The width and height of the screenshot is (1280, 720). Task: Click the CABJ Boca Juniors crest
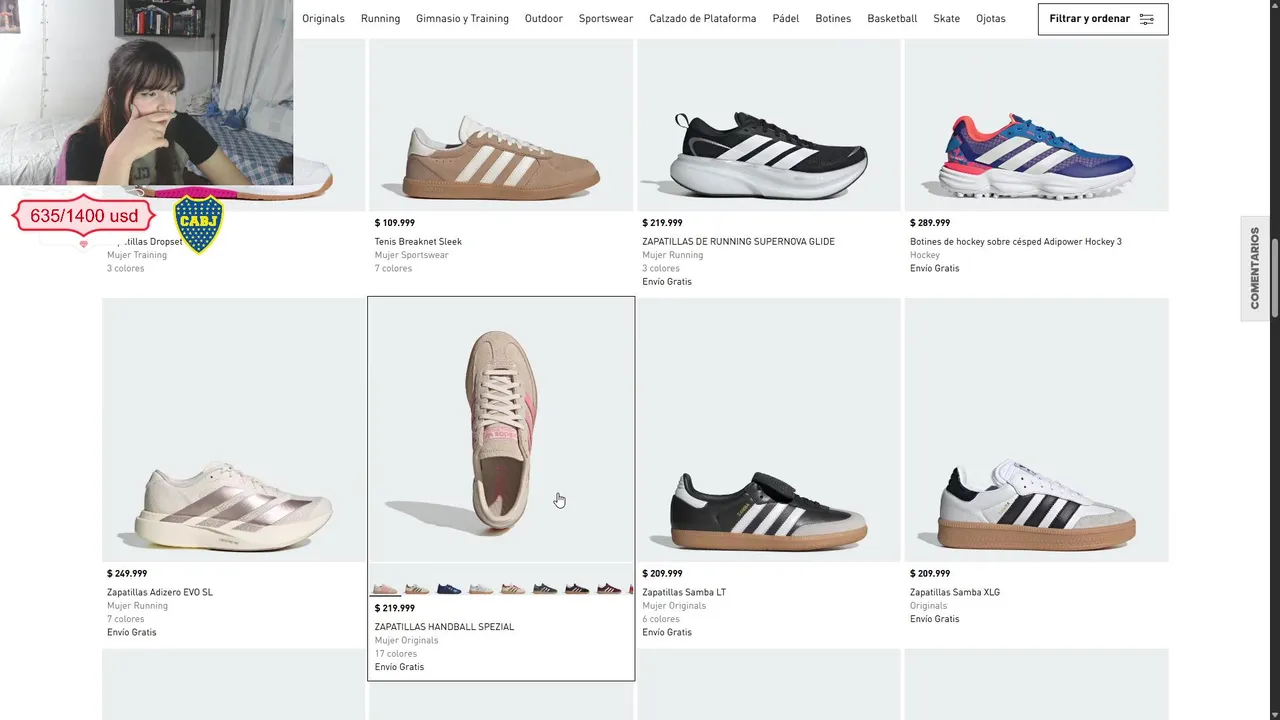[198, 223]
